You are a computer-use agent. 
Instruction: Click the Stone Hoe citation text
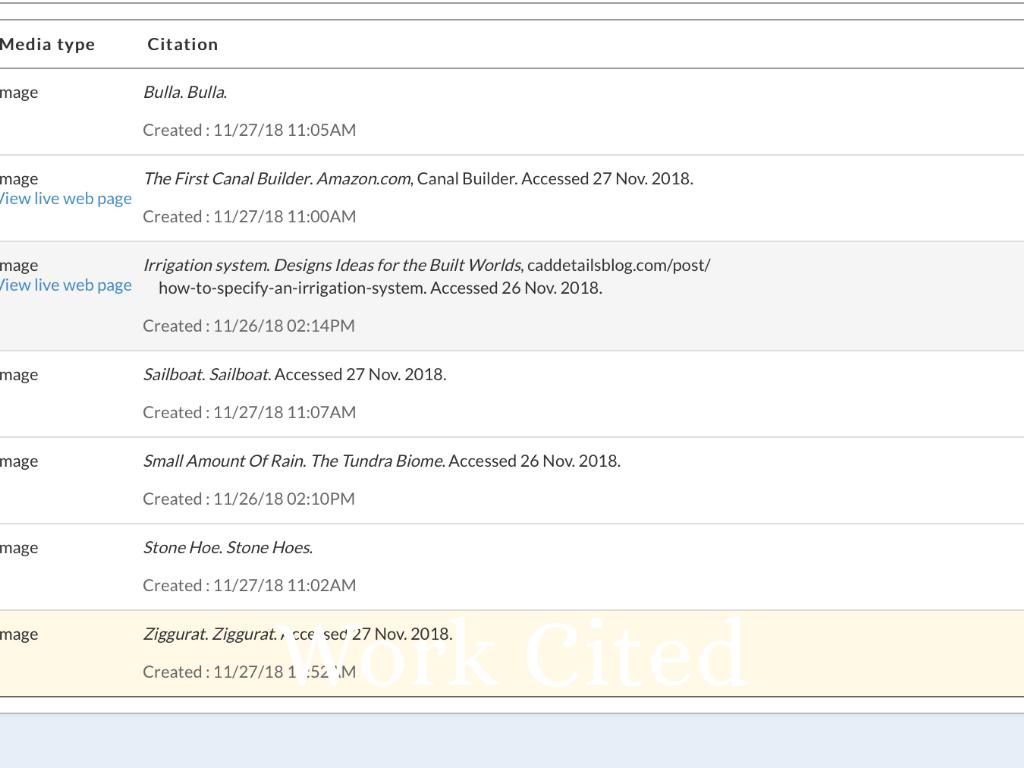coord(228,548)
